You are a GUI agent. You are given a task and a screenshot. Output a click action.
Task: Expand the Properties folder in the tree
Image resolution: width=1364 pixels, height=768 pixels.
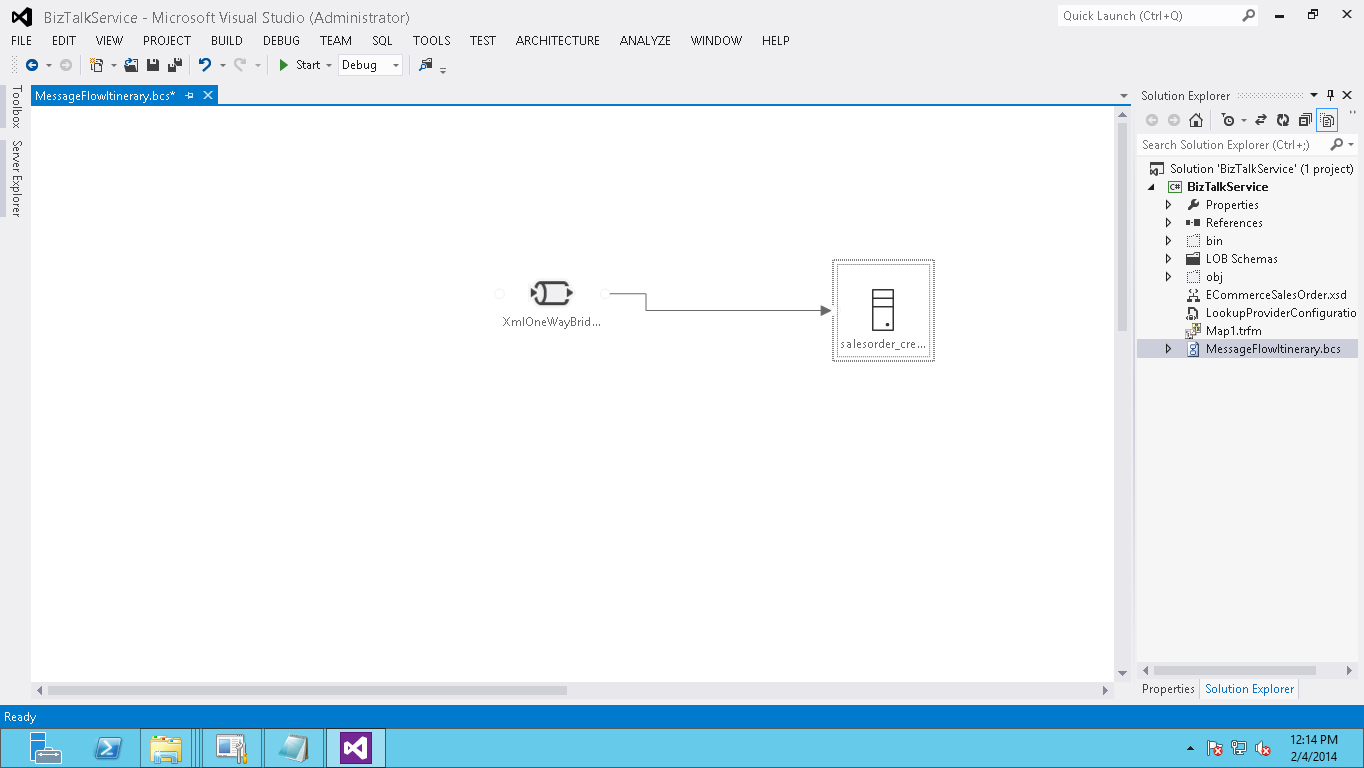pyautogui.click(x=1168, y=205)
